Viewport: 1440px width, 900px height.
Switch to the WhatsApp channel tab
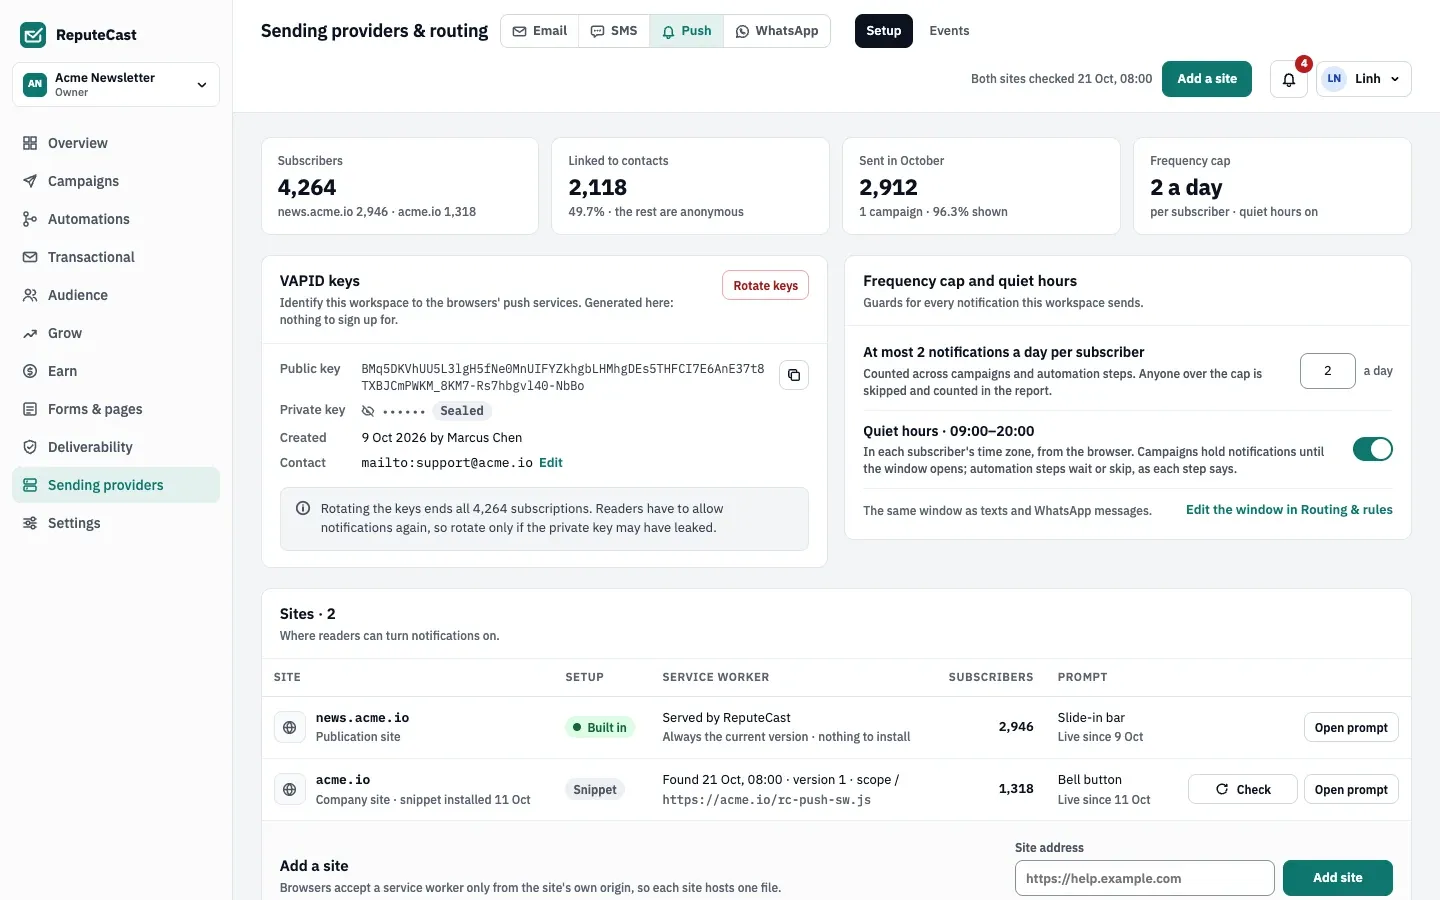click(x=777, y=31)
